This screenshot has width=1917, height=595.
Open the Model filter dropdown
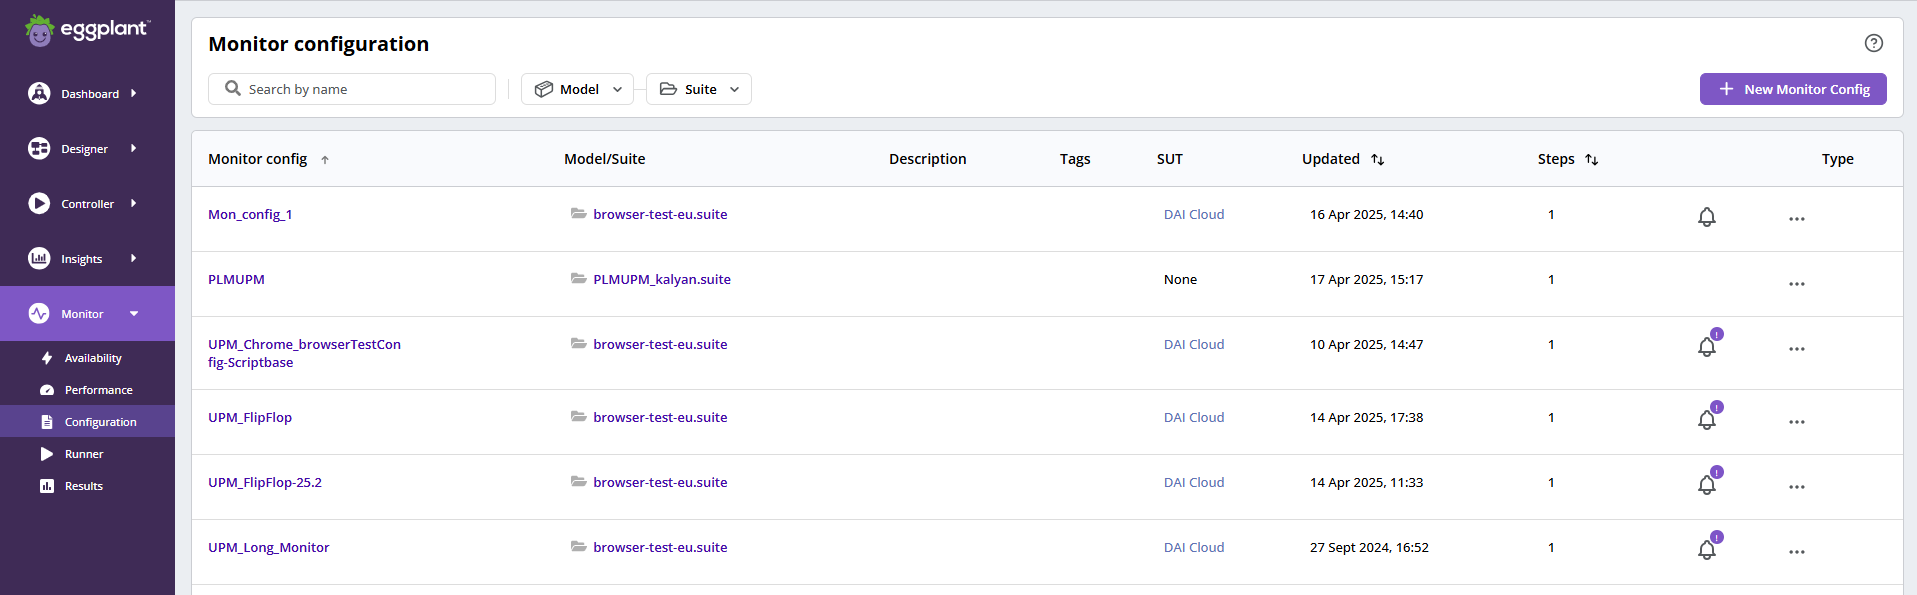pos(577,89)
